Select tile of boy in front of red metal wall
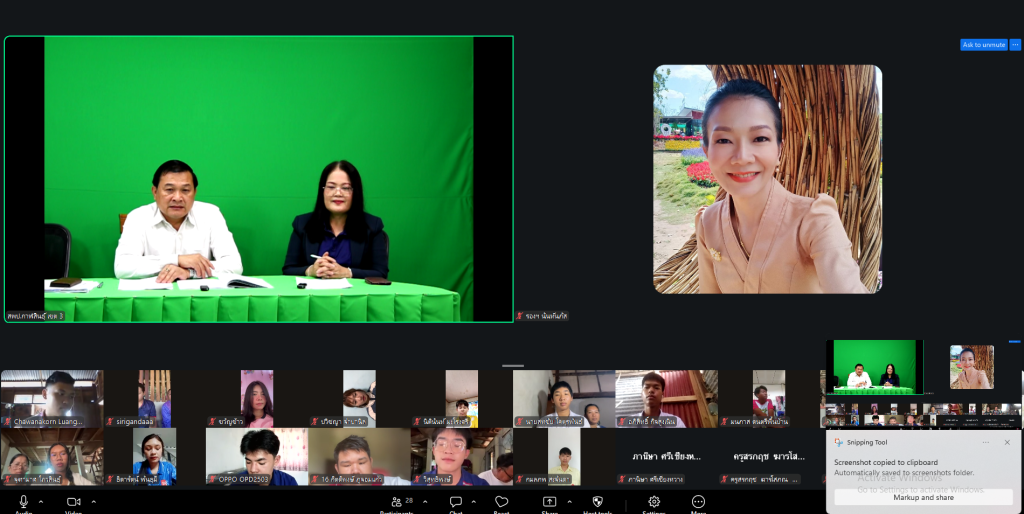1024x514 pixels. pos(667,399)
